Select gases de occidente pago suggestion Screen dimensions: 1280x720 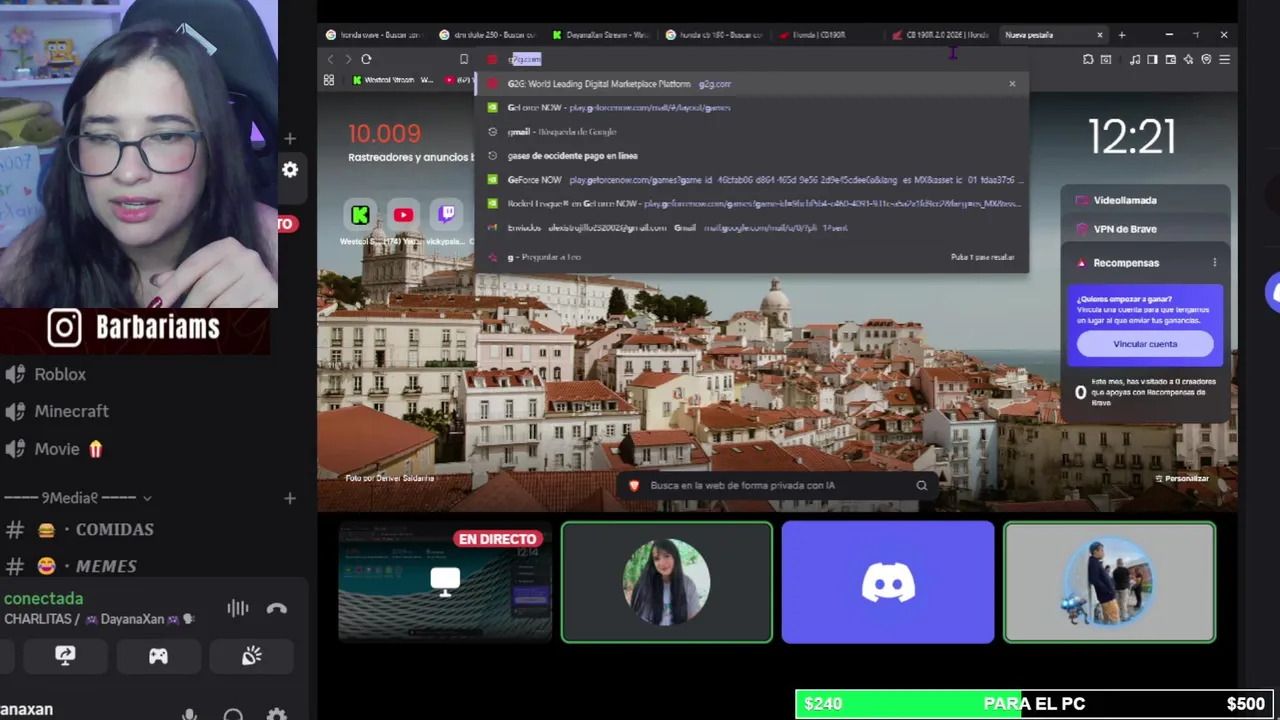751,156
